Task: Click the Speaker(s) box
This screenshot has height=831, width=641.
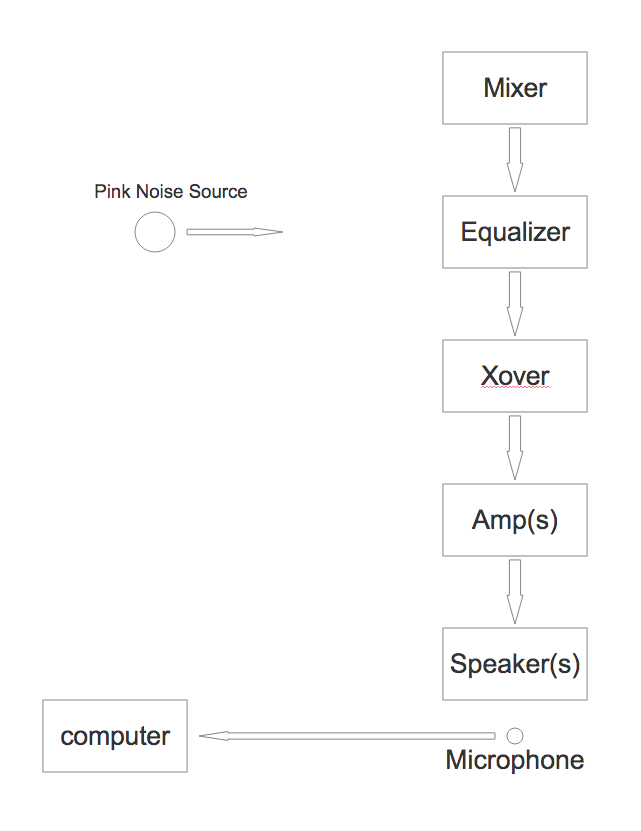Action: [x=515, y=664]
